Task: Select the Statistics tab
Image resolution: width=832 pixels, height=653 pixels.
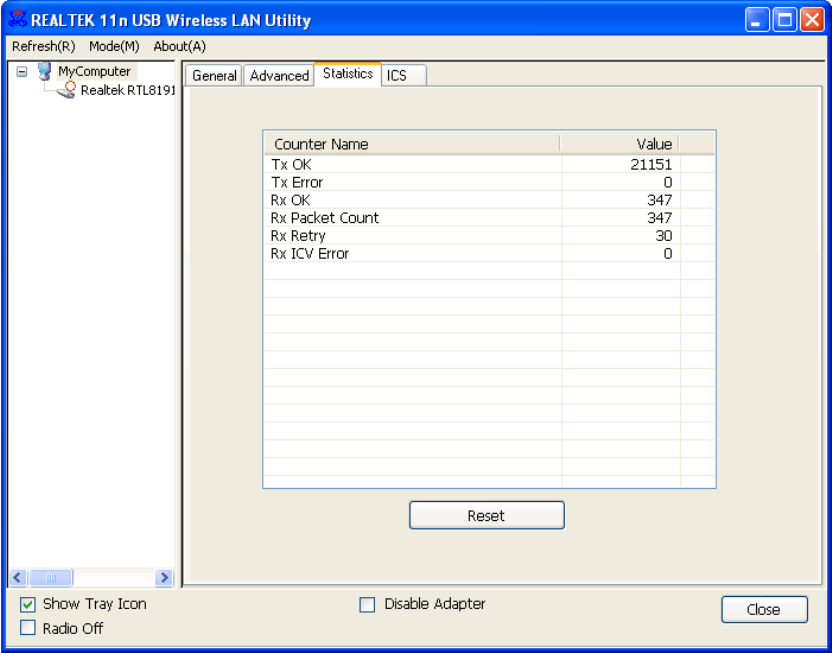Action: pos(348,74)
